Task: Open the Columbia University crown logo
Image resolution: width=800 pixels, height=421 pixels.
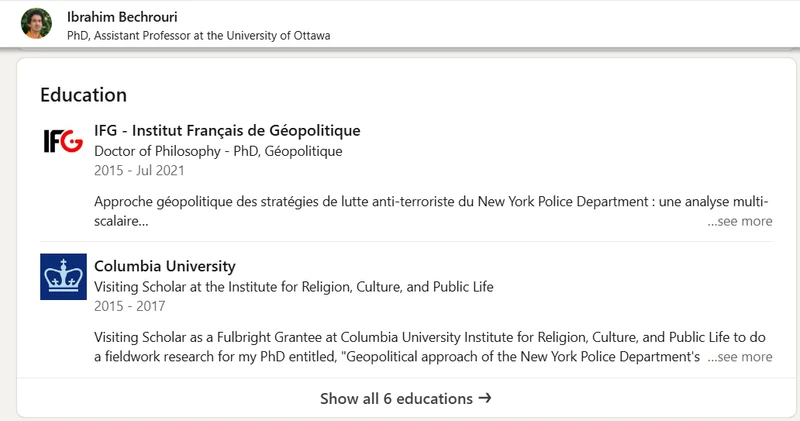Action: coord(63,277)
